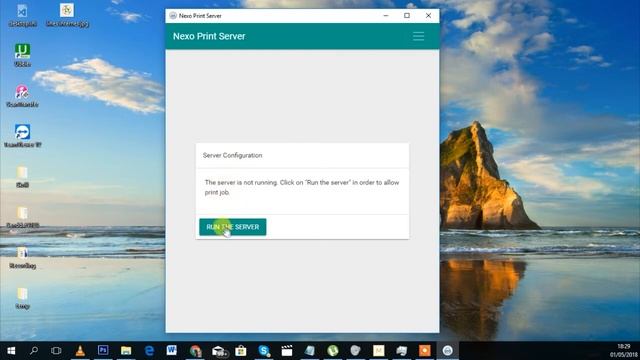Image resolution: width=640 pixels, height=360 pixels.
Task: Launch Microsoft Edge from the taskbar
Action: (x=149, y=351)
